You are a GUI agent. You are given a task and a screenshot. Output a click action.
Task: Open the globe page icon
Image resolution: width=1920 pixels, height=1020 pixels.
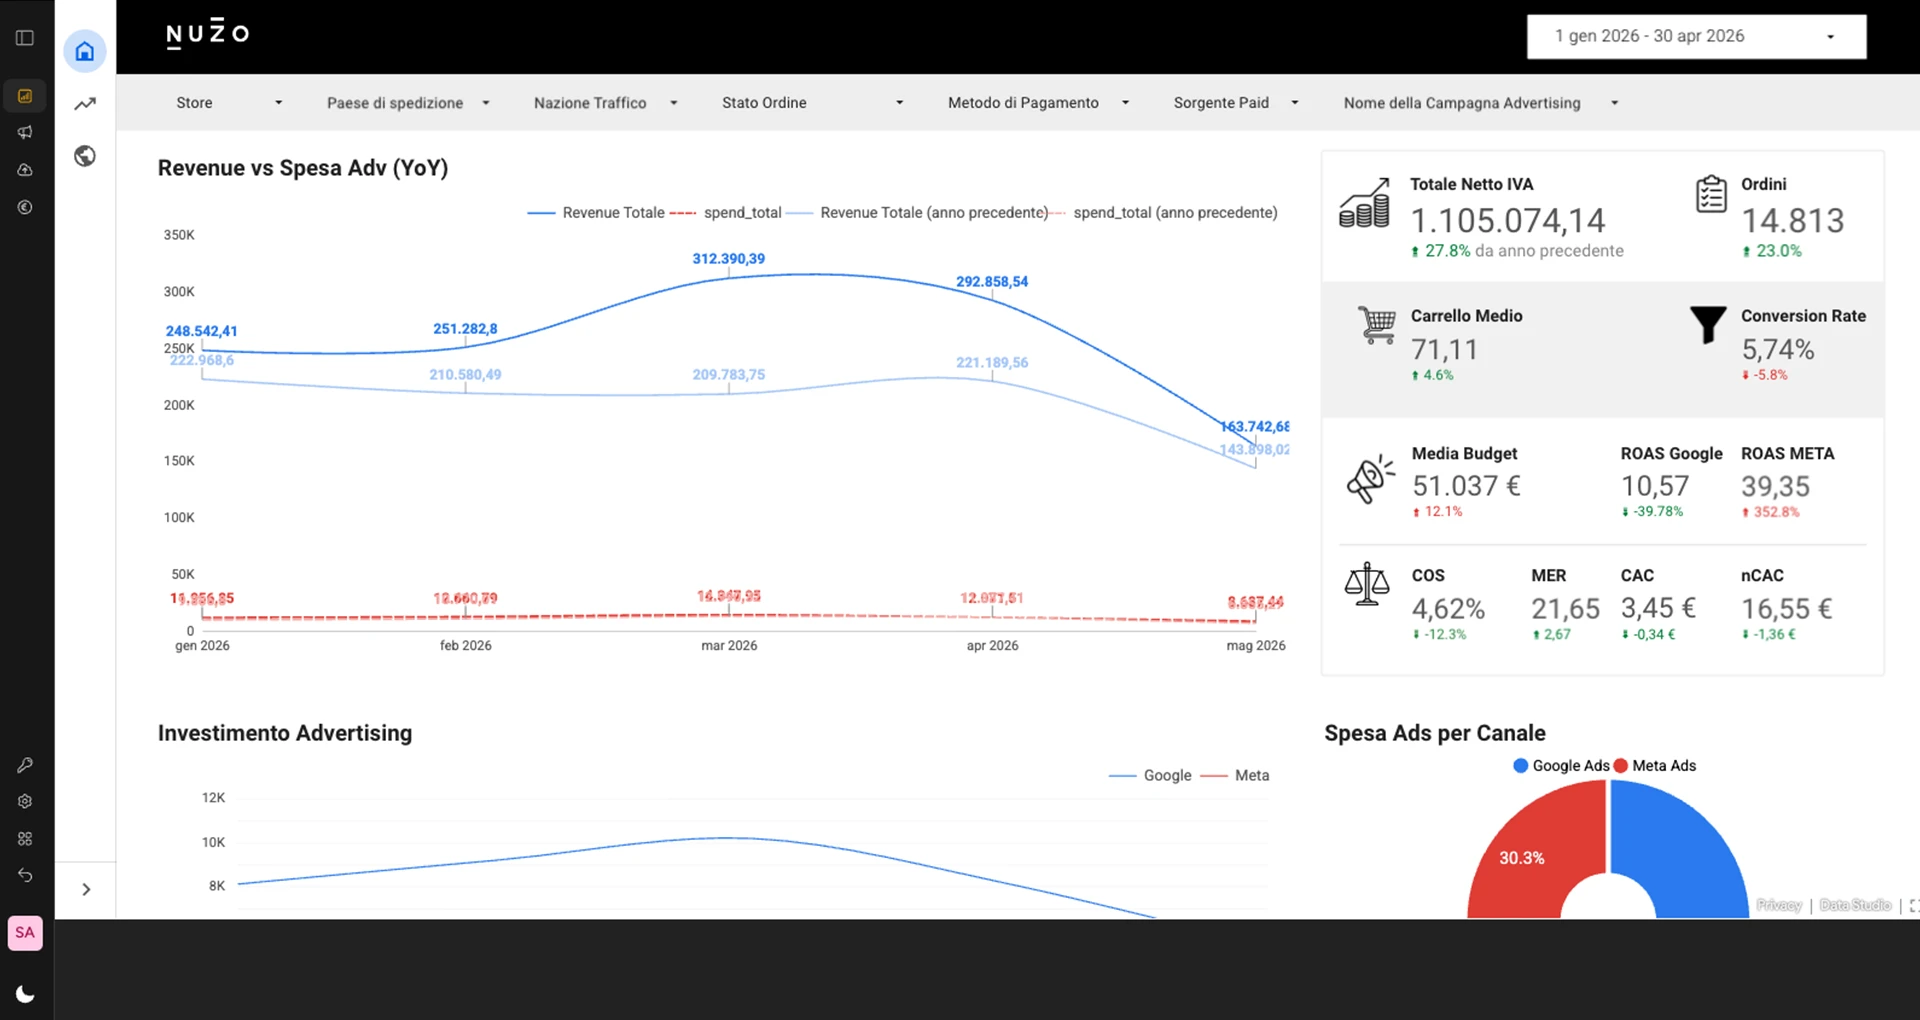(85, 156)
